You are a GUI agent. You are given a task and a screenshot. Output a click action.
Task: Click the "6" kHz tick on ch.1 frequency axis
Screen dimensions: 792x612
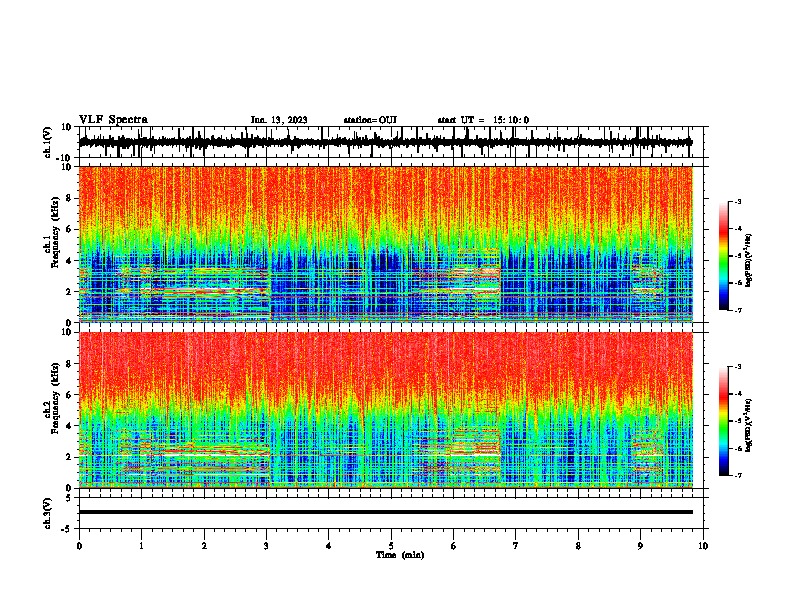[69, 229]
